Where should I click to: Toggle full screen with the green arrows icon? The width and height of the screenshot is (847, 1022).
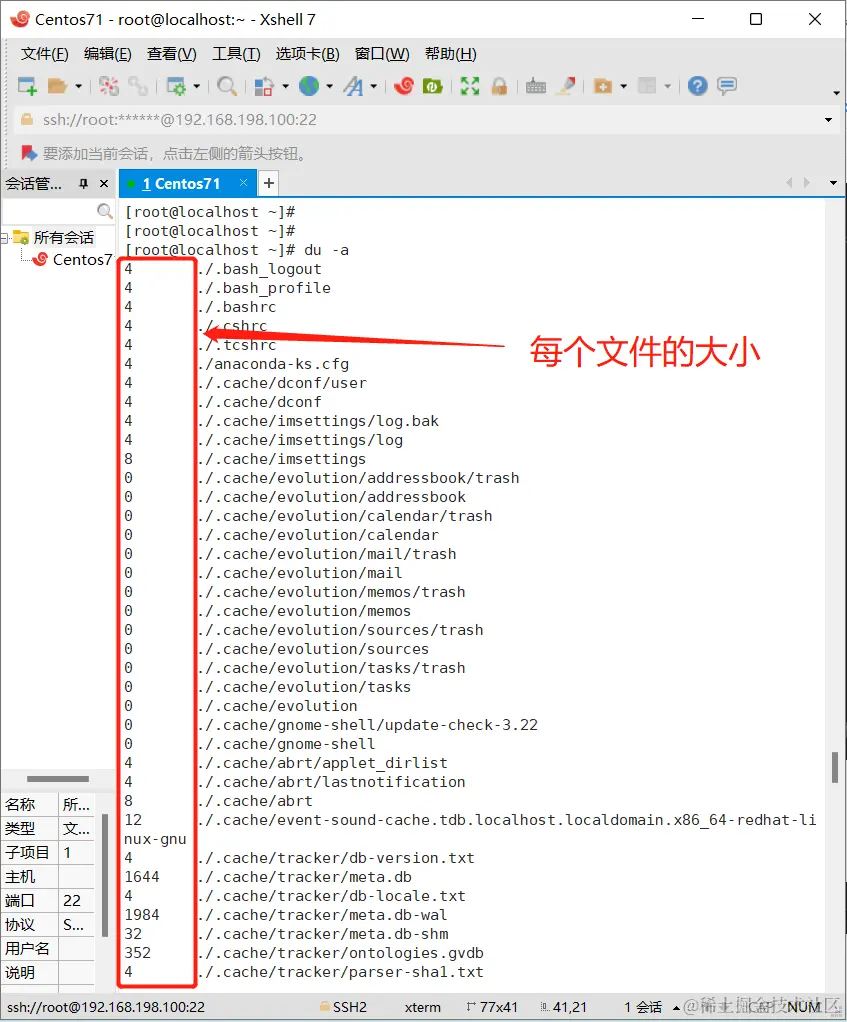click(470, 85)
